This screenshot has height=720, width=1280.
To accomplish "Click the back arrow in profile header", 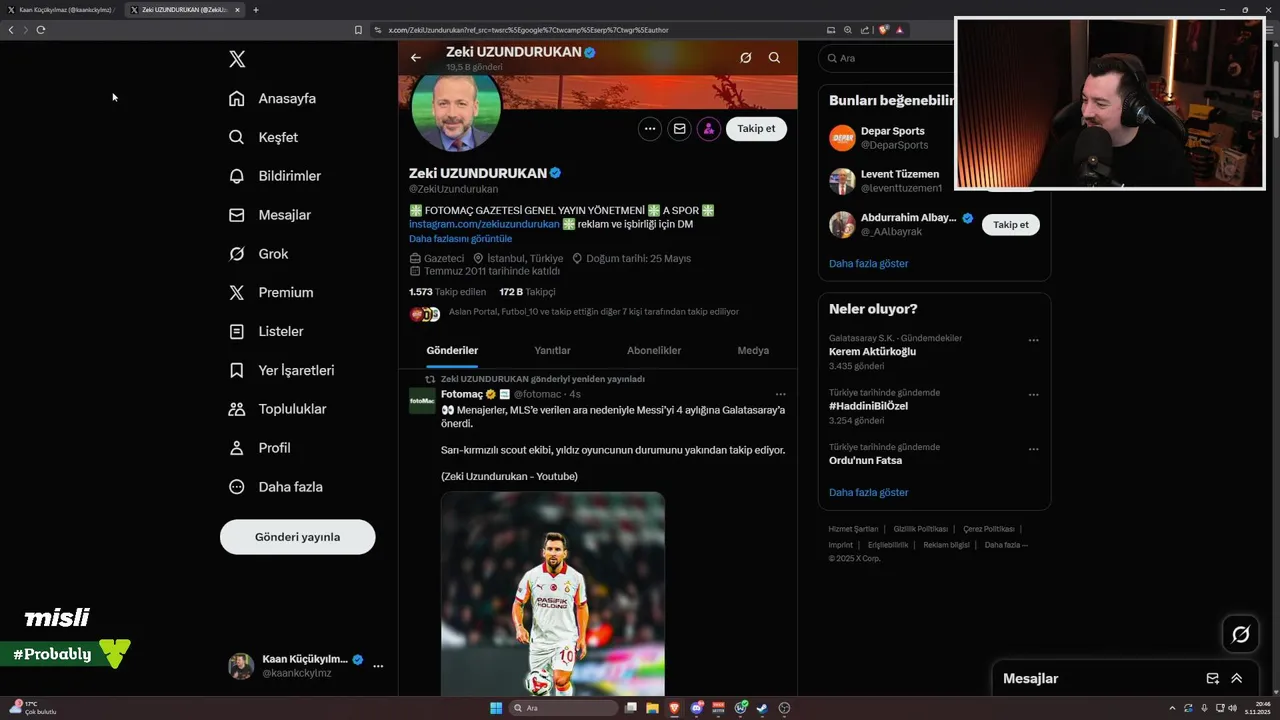I will (x=416, y=58).
